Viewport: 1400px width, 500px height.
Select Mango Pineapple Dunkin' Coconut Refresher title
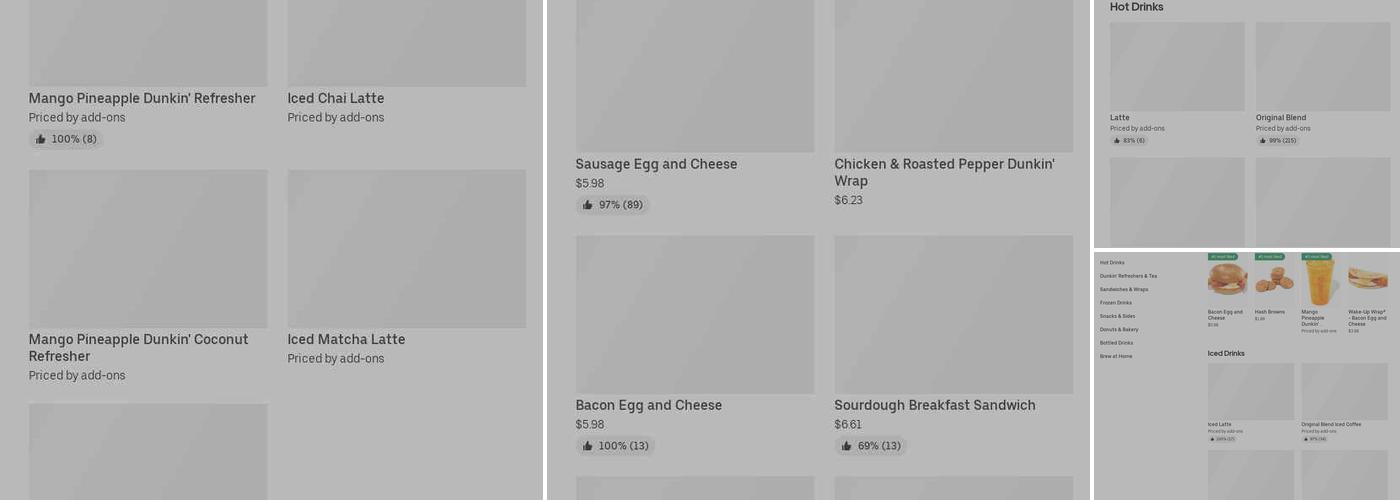[x=138, y=348]
